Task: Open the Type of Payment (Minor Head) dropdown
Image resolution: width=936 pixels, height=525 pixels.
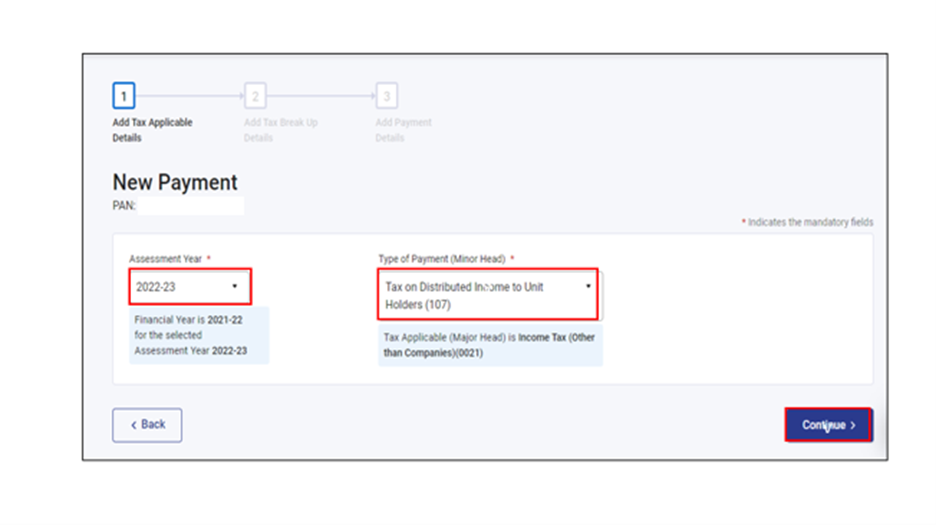Action: [x=487, y=294]
